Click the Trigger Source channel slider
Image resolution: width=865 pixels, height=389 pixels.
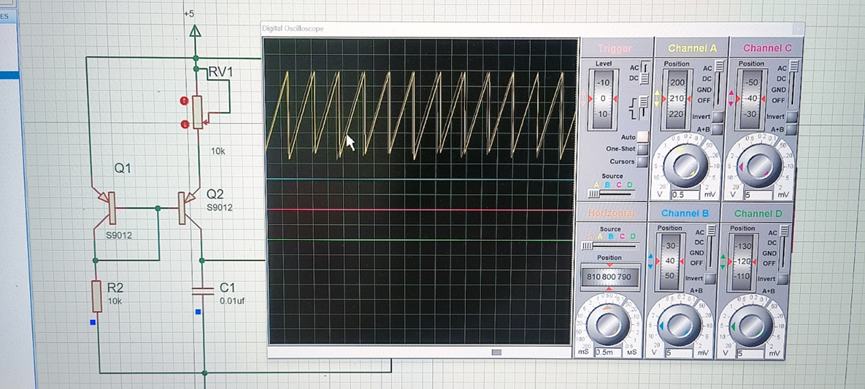[x=611, y=194]
